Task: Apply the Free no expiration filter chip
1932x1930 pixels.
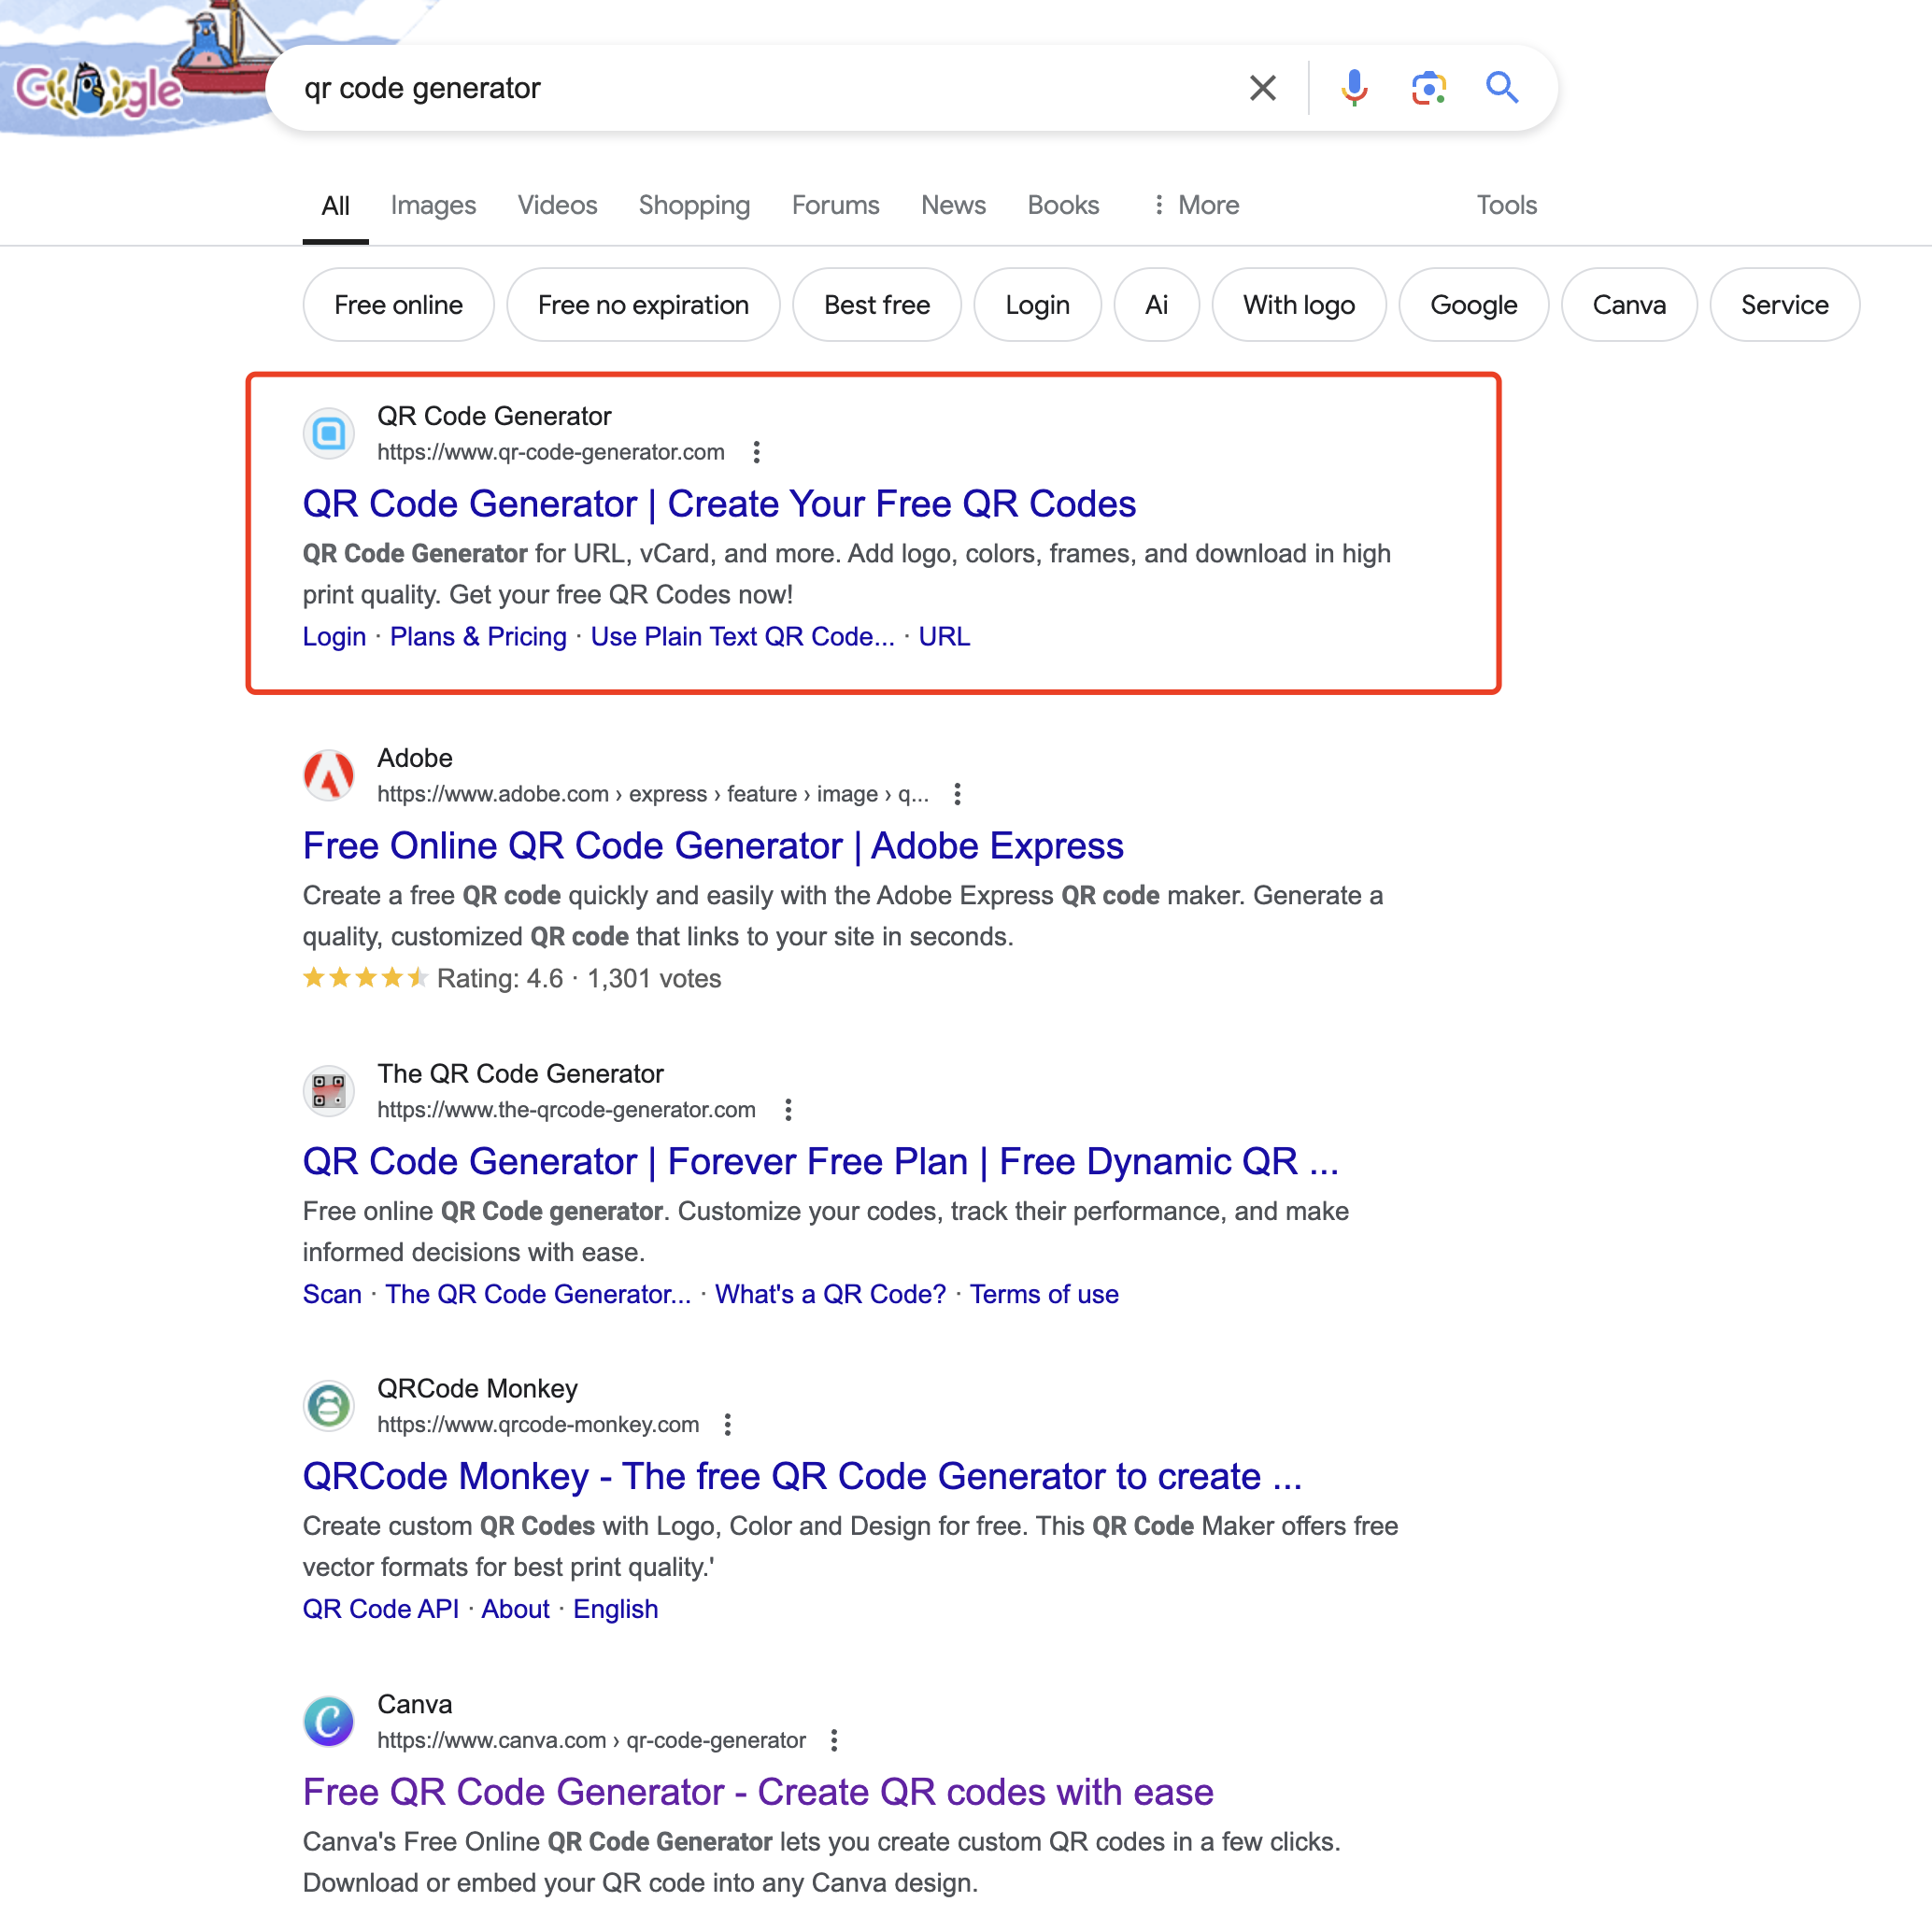Action: [643, 305]
